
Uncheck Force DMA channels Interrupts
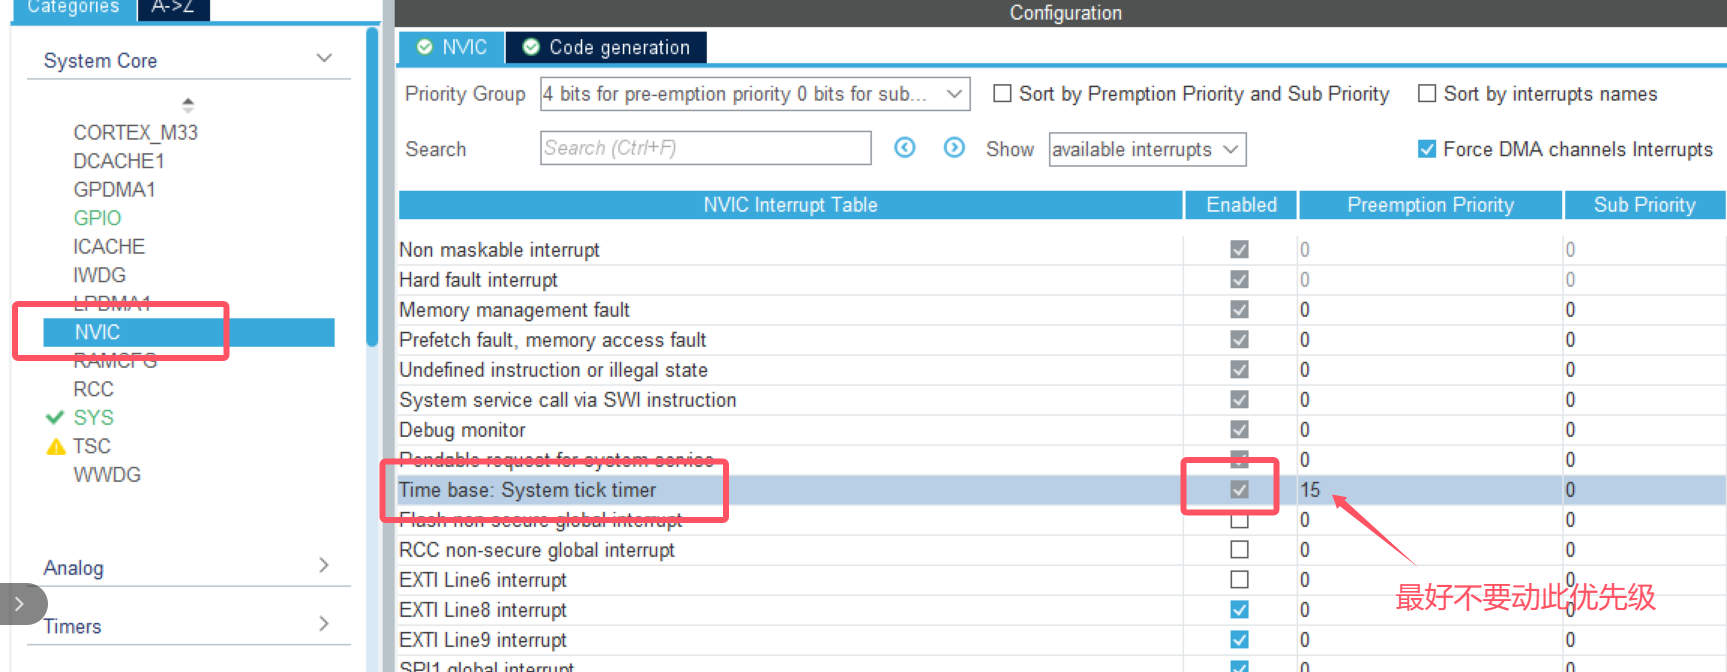[x=1427, y=149]
